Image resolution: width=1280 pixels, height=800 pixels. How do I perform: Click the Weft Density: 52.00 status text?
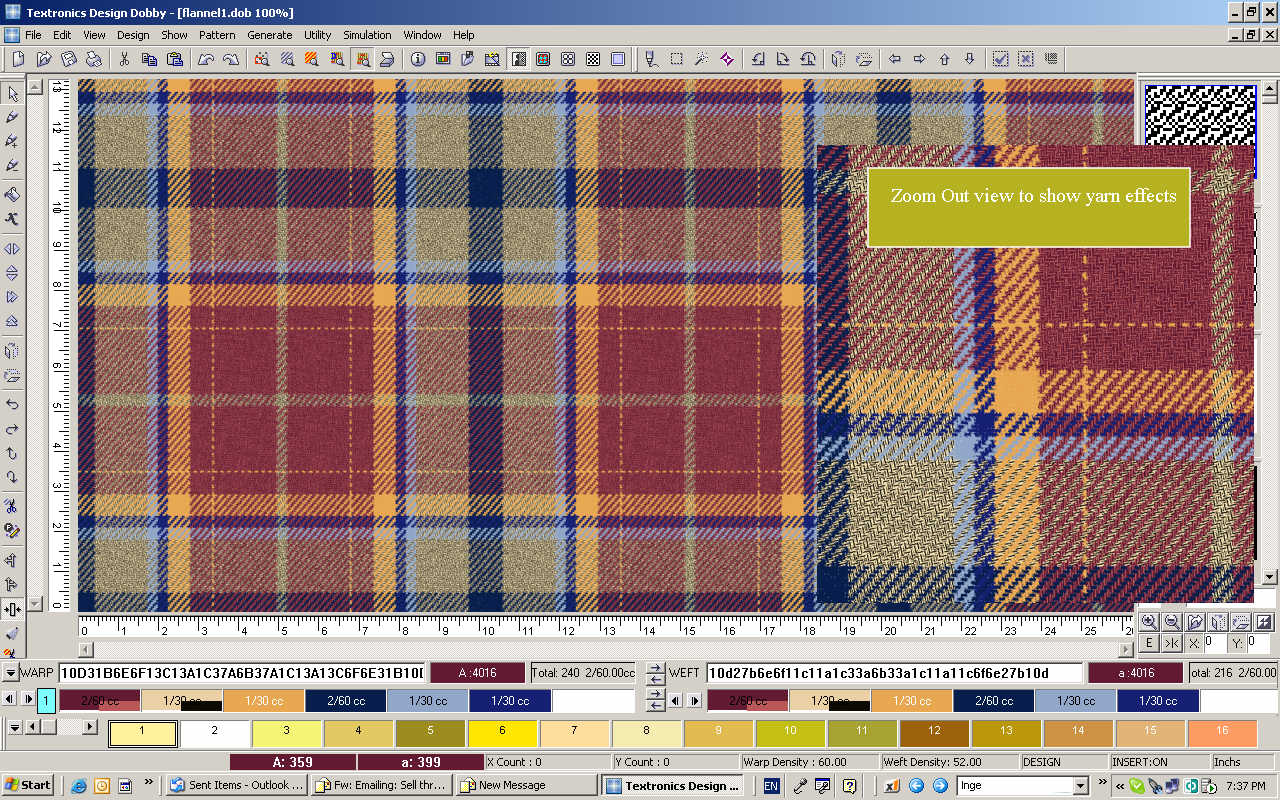933,762
